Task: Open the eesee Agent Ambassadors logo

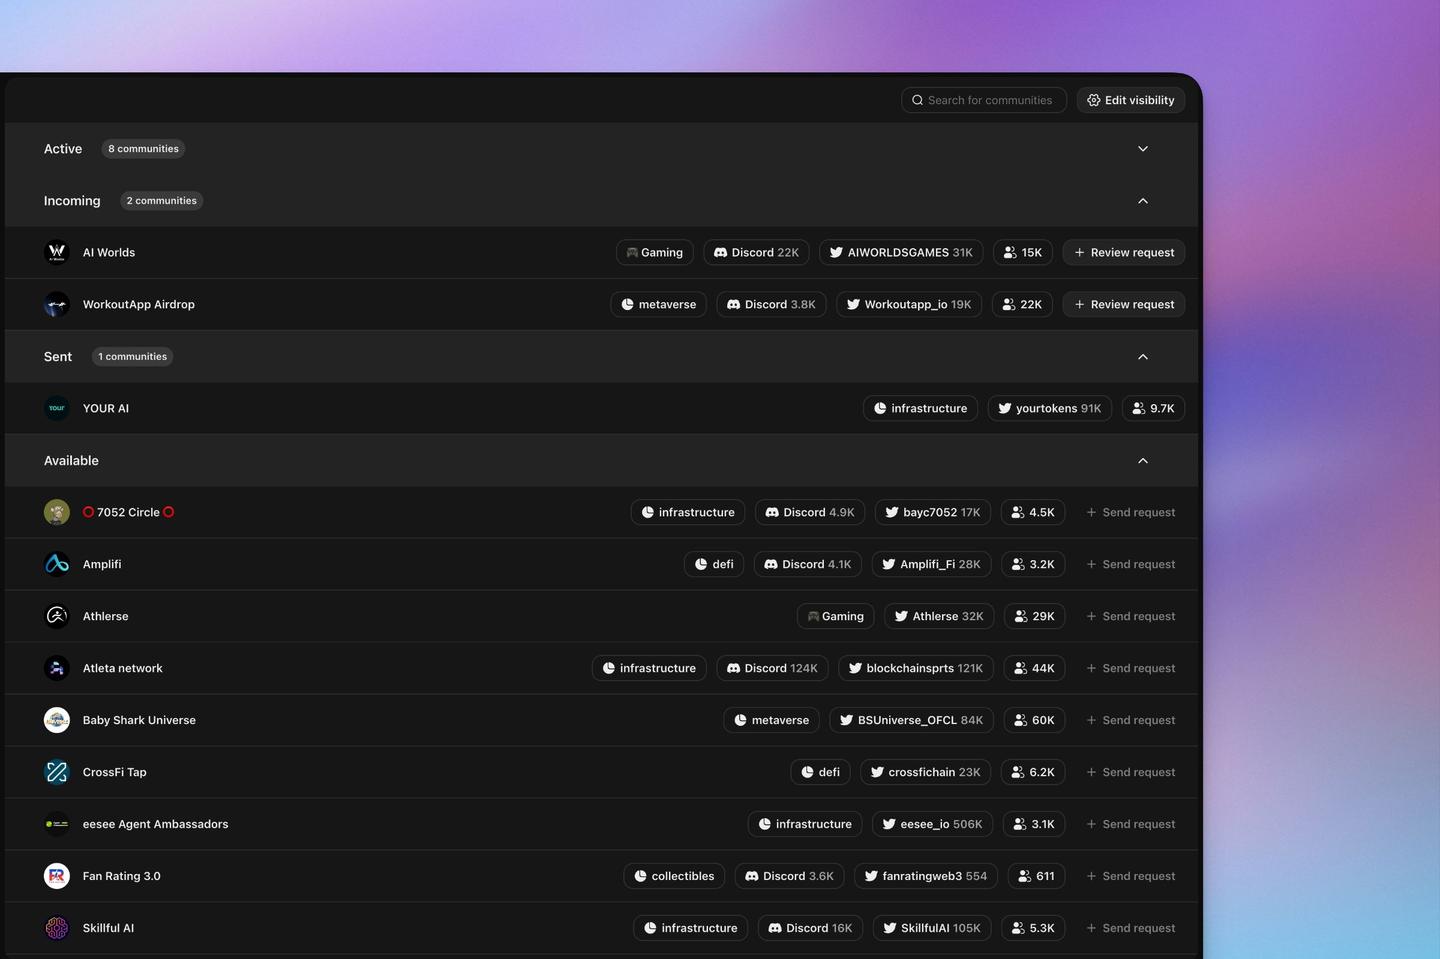Action: (x=57, y=824)
